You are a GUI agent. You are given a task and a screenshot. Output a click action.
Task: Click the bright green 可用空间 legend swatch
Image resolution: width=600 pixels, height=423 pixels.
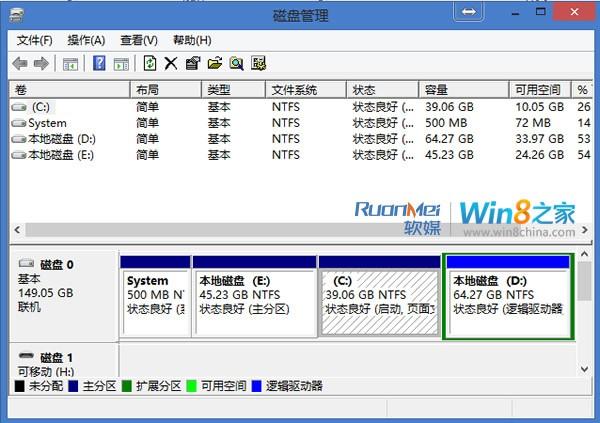coord(191,386)
